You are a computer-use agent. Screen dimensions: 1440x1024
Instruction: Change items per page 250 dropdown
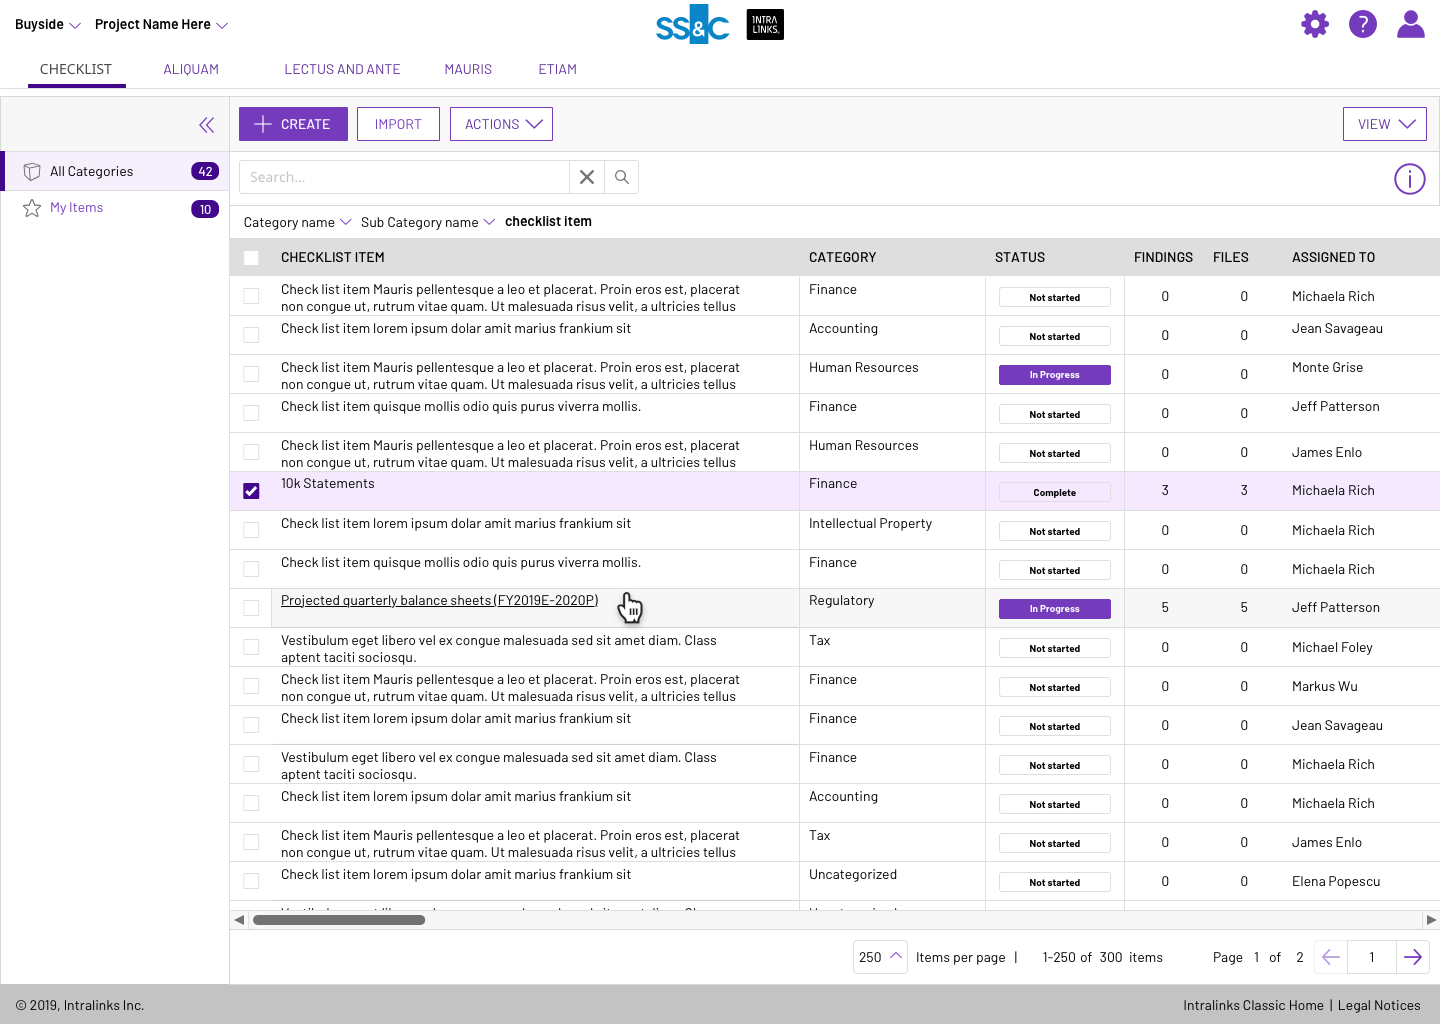point(880,957)
